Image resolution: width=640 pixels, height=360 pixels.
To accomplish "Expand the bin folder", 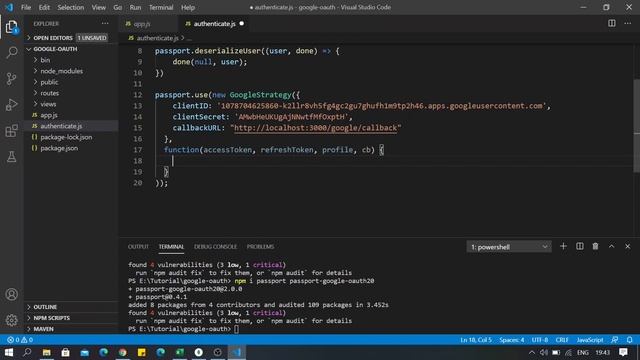I will tap(71, 60).
